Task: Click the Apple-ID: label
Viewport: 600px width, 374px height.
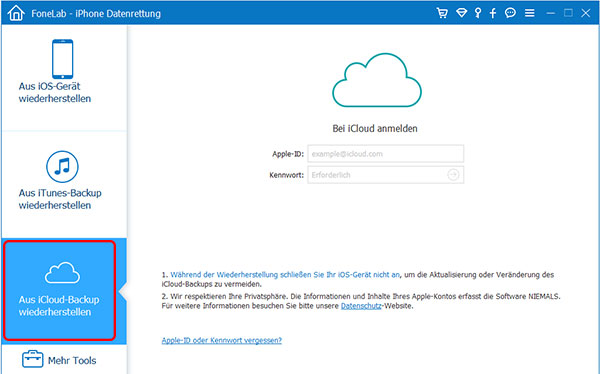Action: (288, 154)
